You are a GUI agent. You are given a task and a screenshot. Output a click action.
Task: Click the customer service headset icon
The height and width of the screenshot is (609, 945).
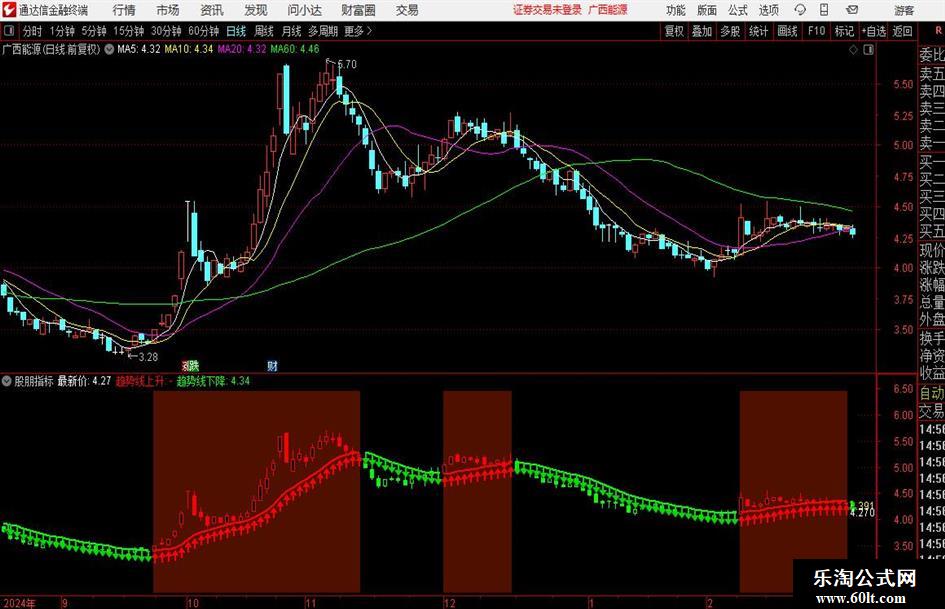click(x=800, y=10)
